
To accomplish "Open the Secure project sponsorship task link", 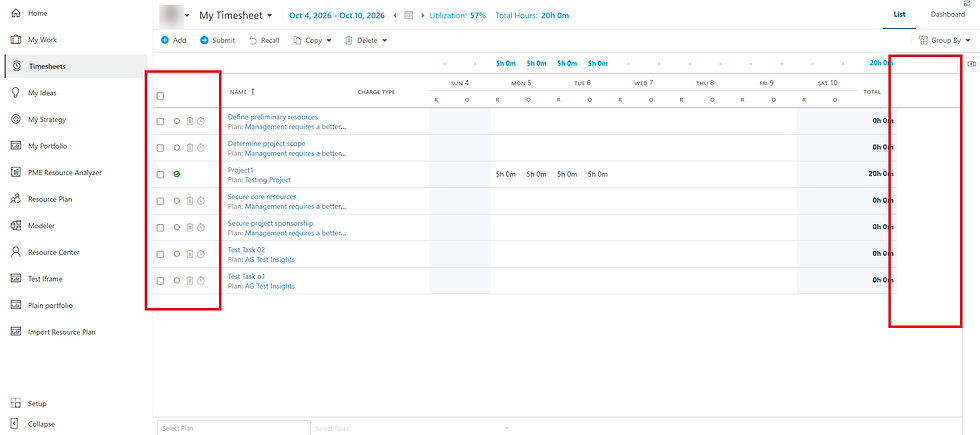I will point(270,223).
